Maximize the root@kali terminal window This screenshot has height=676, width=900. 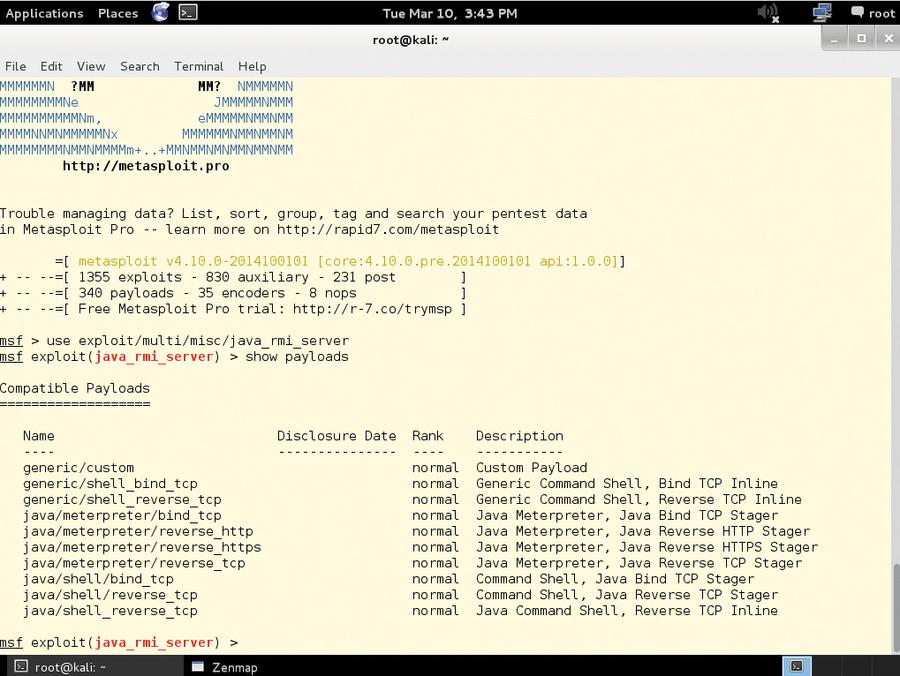[x=861, y=38]
